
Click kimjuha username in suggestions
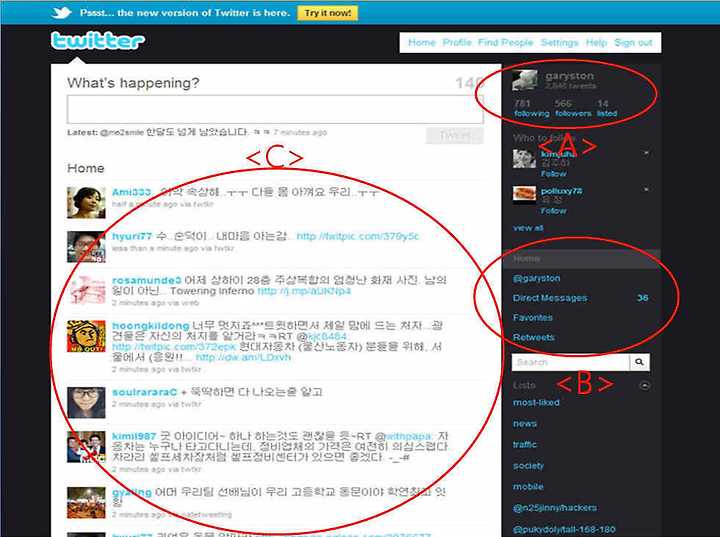pyautogui.click(x=559, y=154)
